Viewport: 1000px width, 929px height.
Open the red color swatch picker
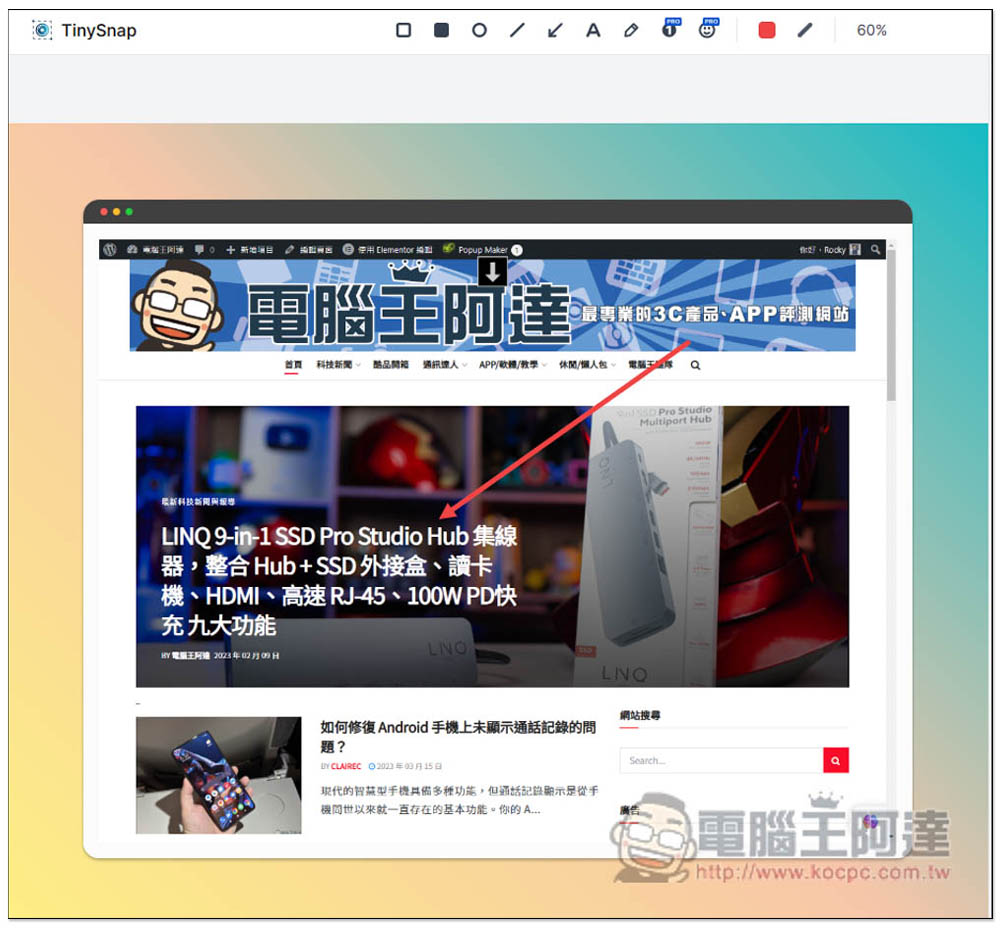[x=767, y=30]
